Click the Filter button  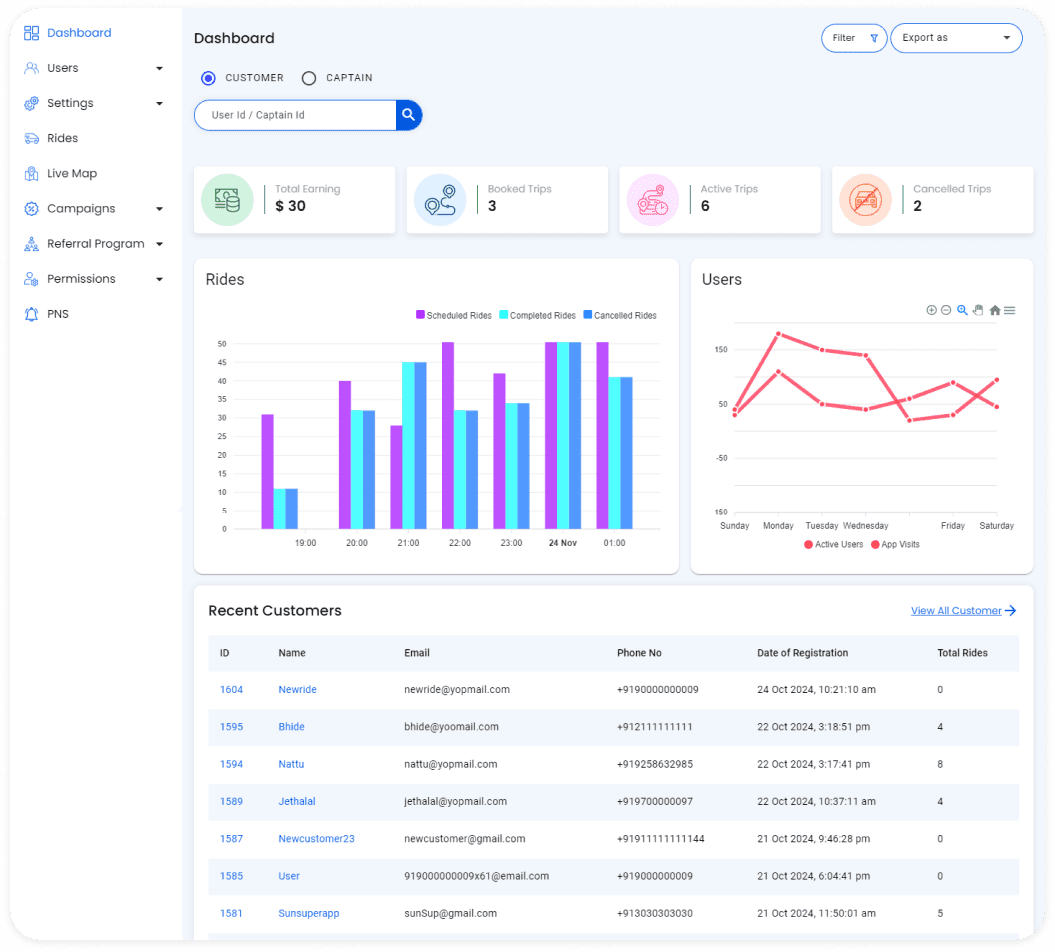(x=853, y=38)
